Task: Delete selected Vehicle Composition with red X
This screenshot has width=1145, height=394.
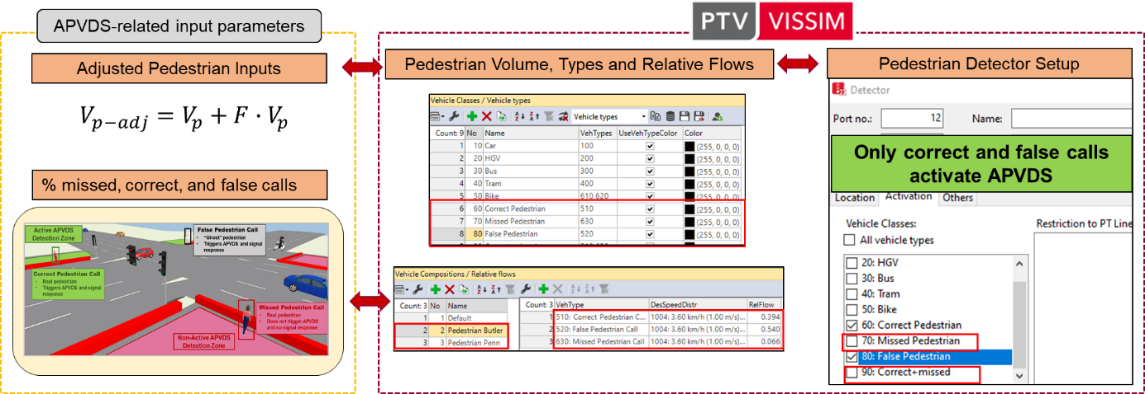Action: click(x=450, y=290)
